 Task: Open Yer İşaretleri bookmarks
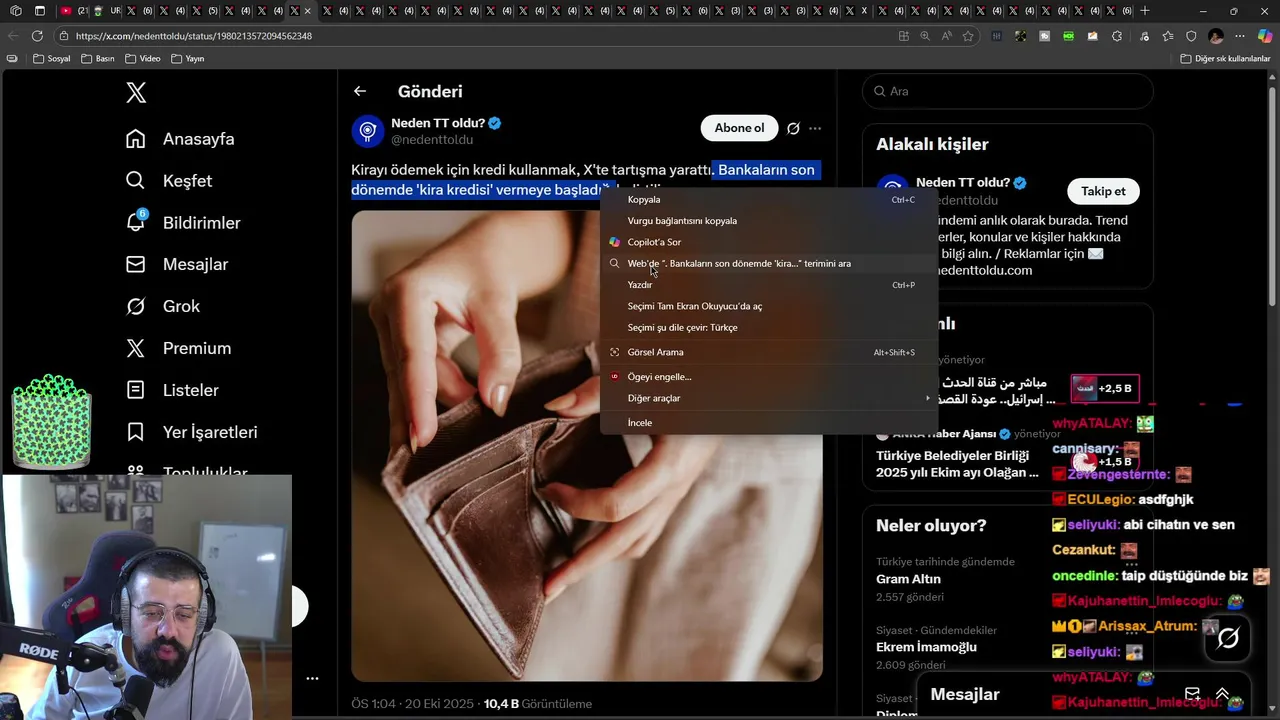(192, 433)
